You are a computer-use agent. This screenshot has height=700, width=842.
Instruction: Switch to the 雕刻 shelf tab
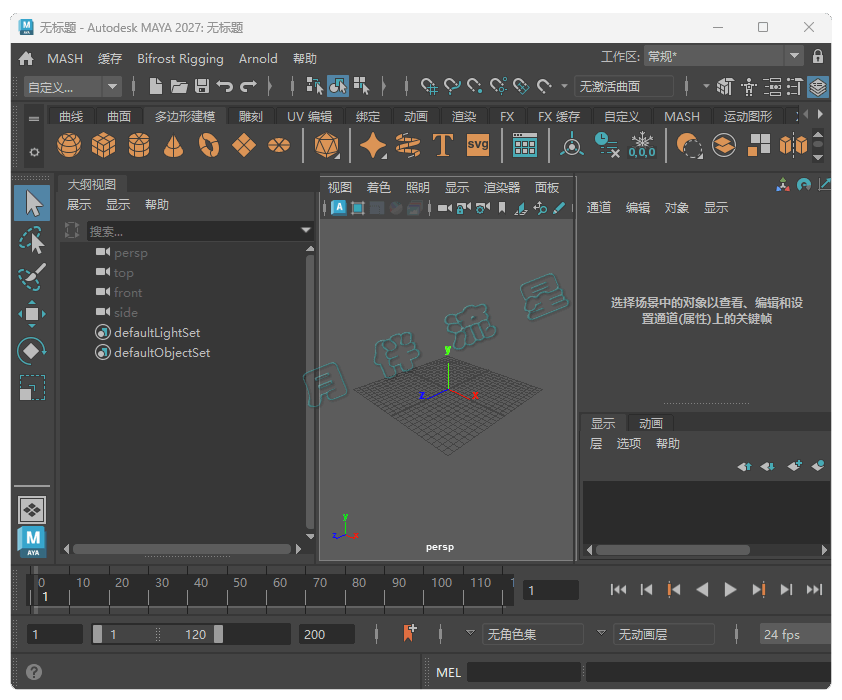250,116
